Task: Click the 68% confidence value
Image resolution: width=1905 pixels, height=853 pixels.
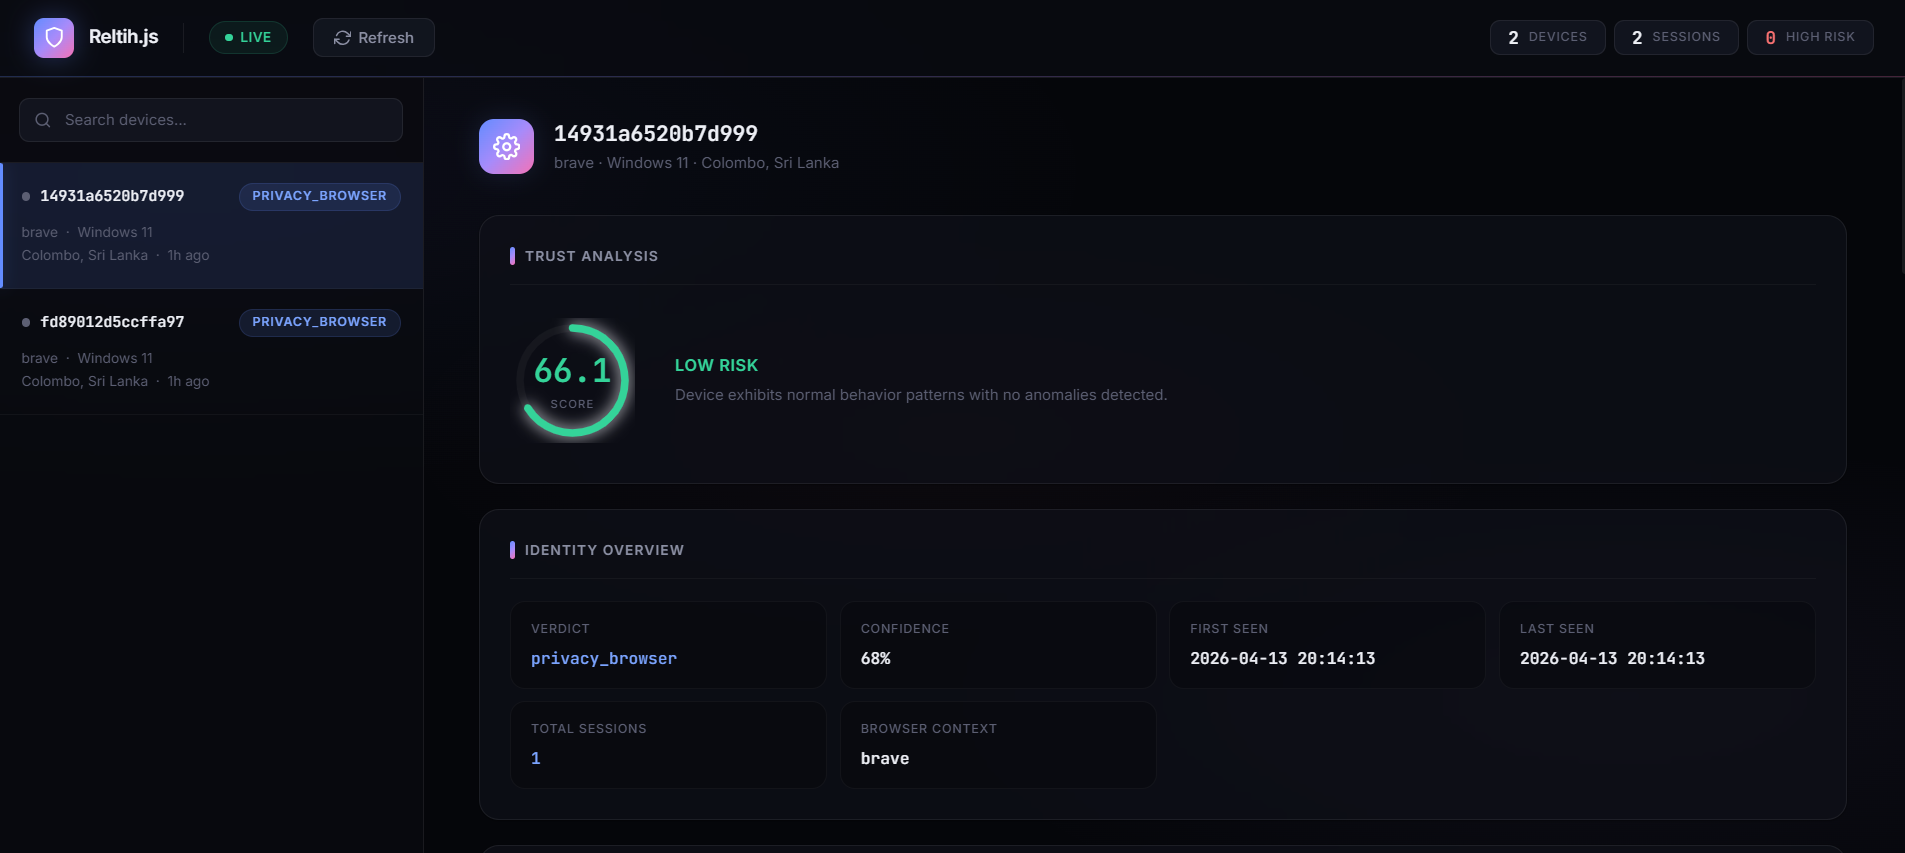Action: click(876, 658)
